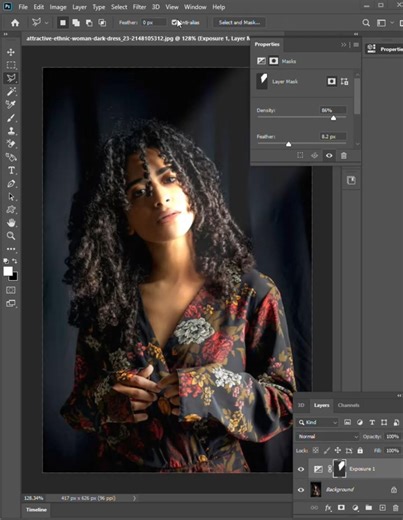Click the white foreground color swatch
Image resolution: width=403 pixels, height=520 pixels.
[8, 271]
